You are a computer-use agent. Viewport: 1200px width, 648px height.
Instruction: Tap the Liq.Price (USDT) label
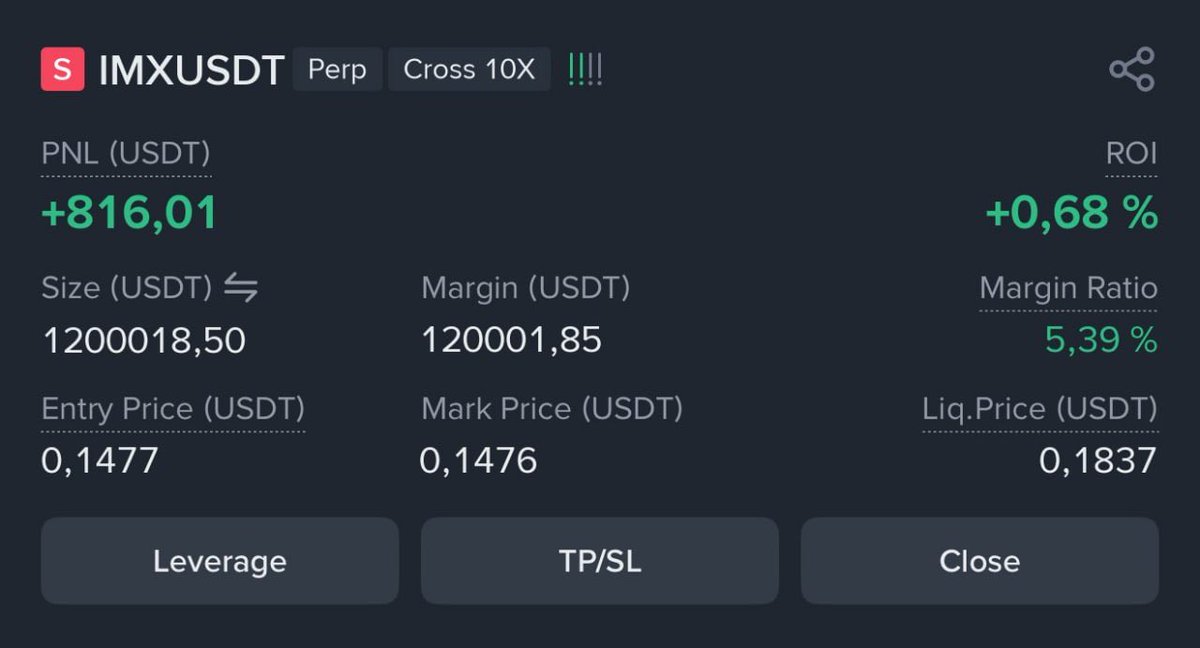[1039, 409]
